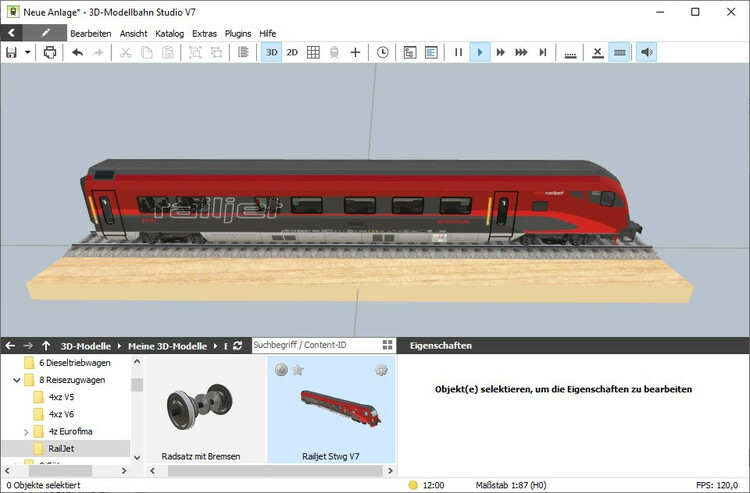Click the X track marker icon
The width and height of the screenshot is (750, 493).
(x=597, y=52)
